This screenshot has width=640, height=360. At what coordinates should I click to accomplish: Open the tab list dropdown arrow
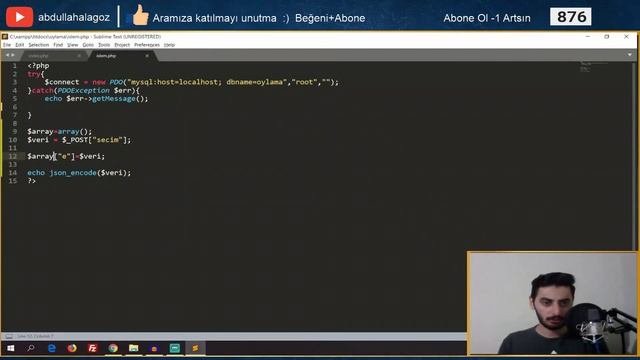click(630, 55)
